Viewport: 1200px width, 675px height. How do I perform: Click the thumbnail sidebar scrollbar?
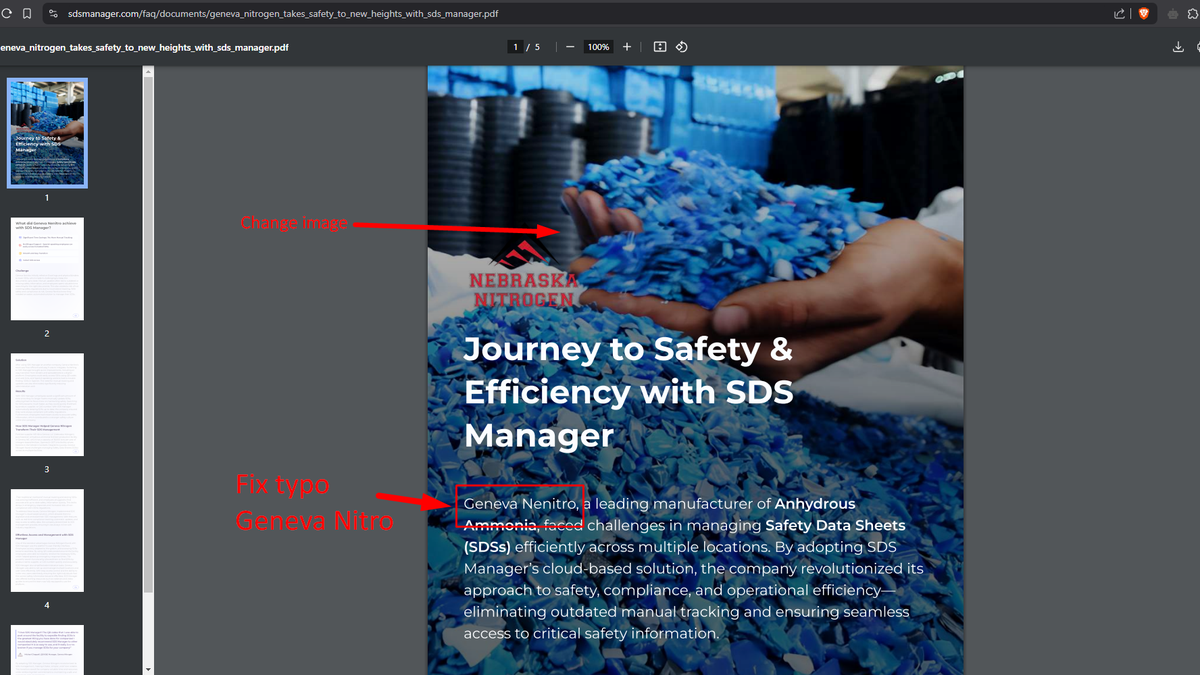click(x=148, y=330)
